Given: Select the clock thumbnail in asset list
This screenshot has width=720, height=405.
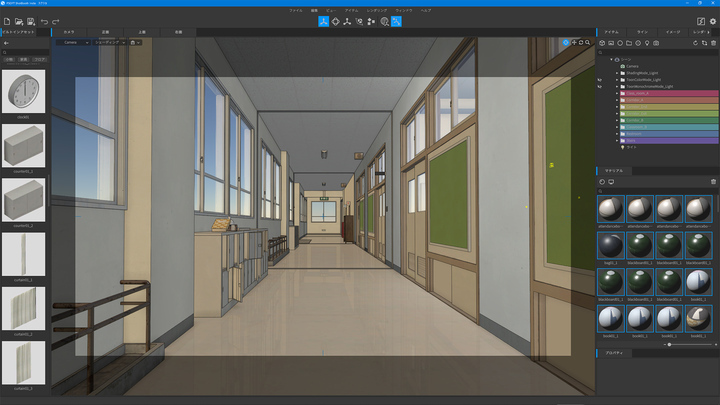Looking at the screenshot, I should pos(23,91).
